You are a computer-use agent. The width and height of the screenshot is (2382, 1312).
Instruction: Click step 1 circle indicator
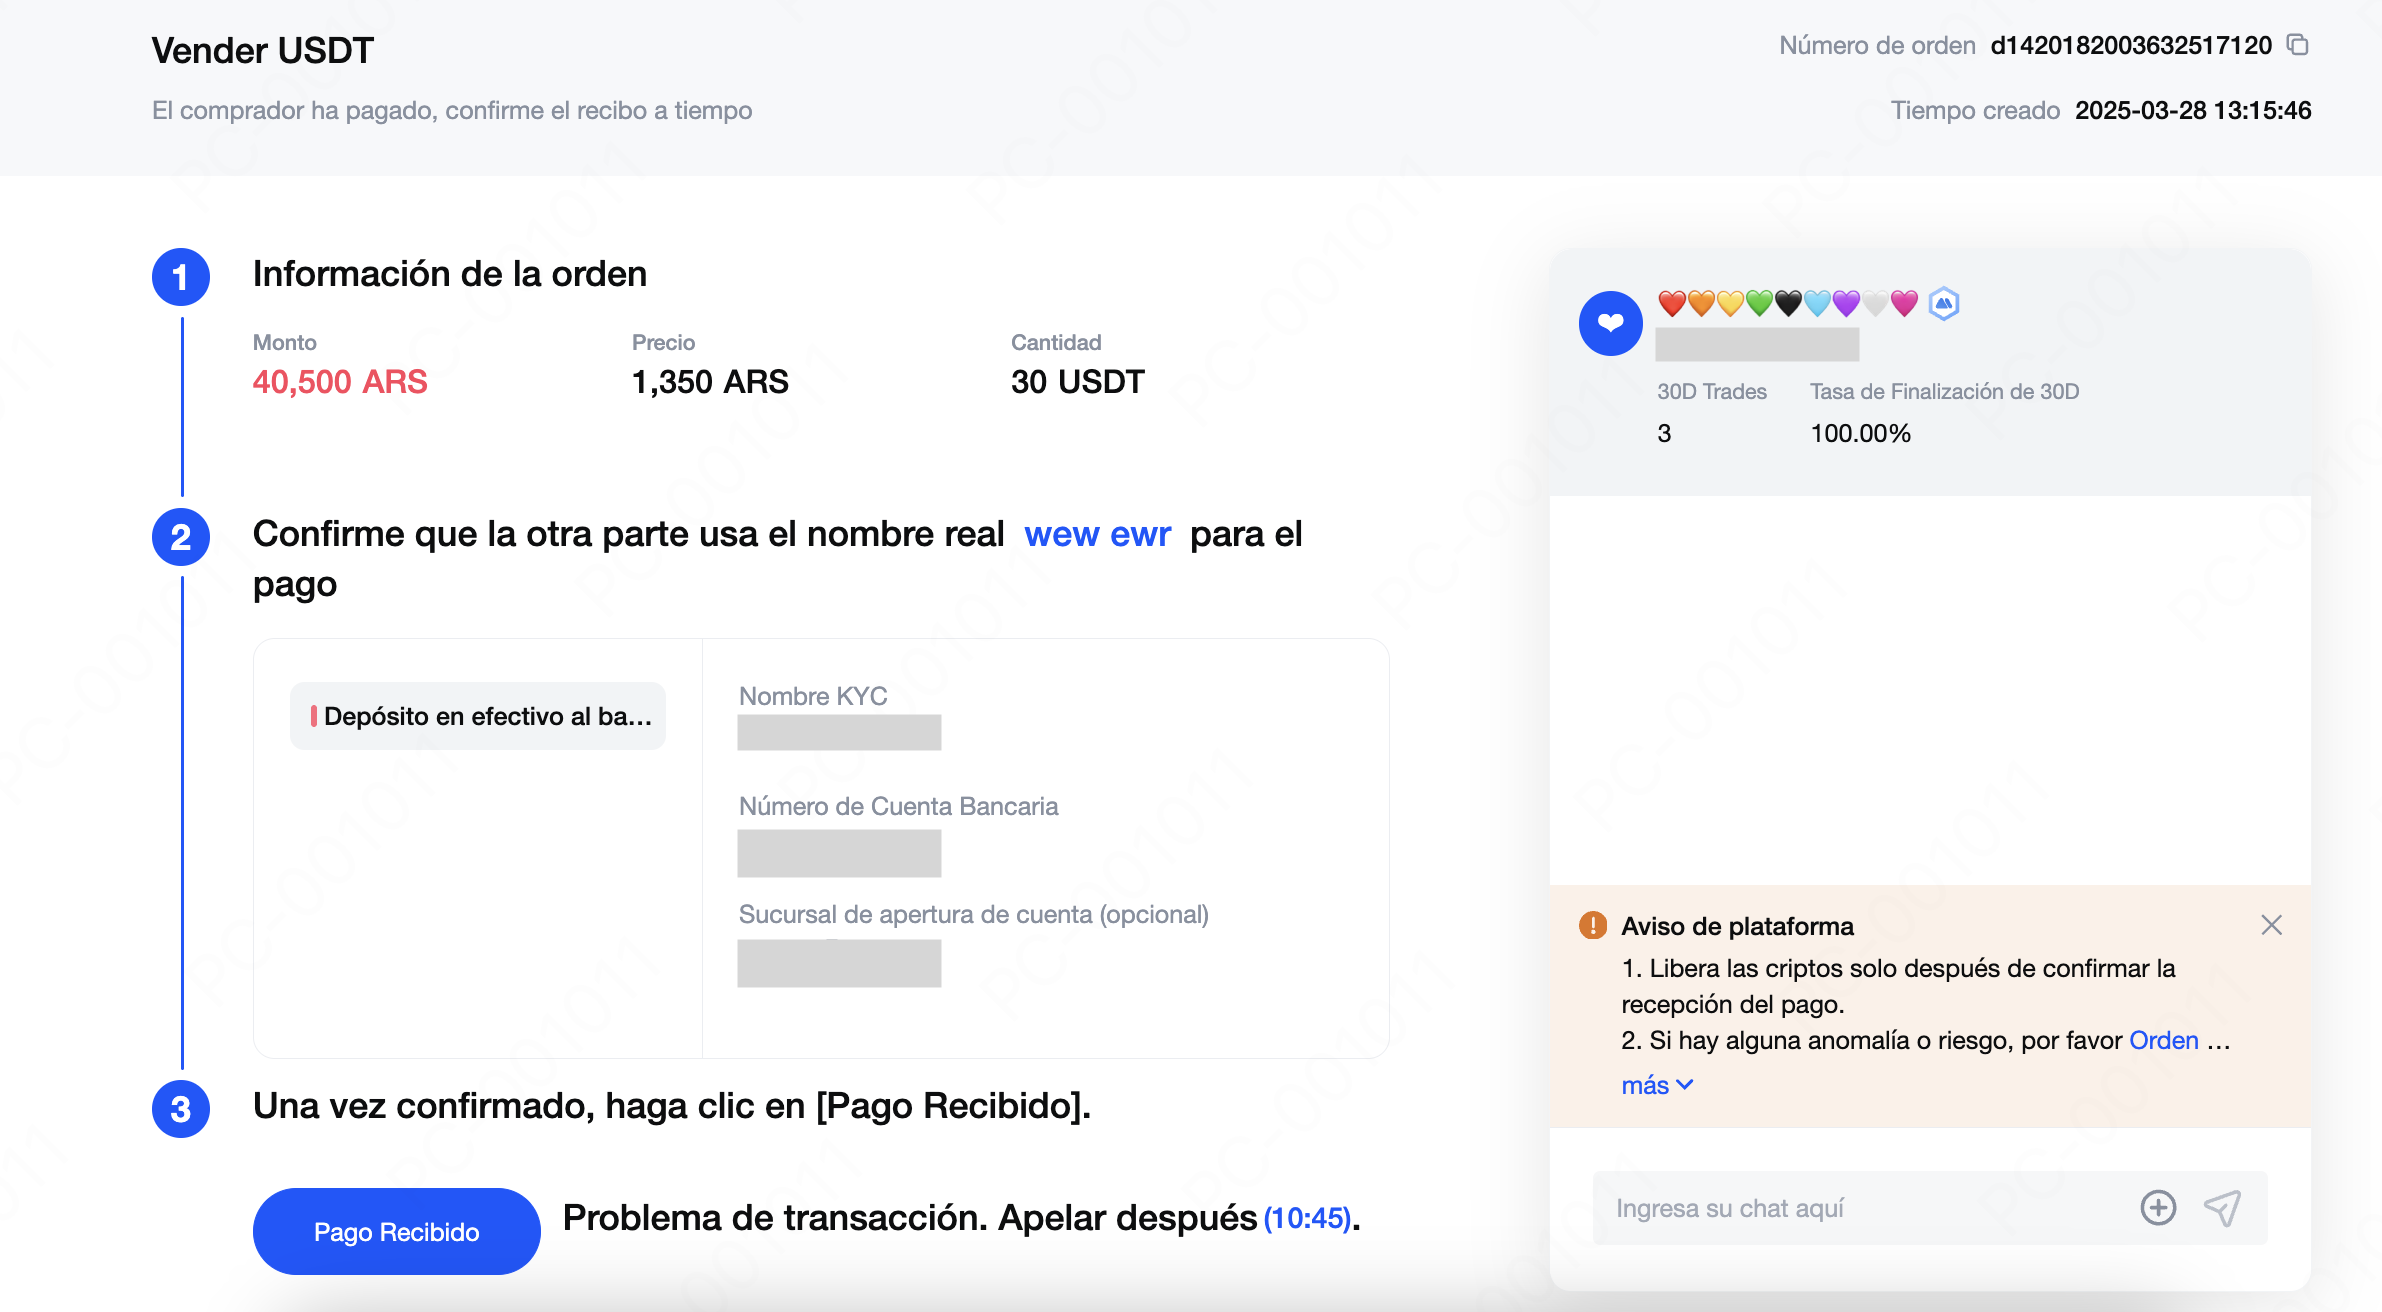tap(181, 277)
